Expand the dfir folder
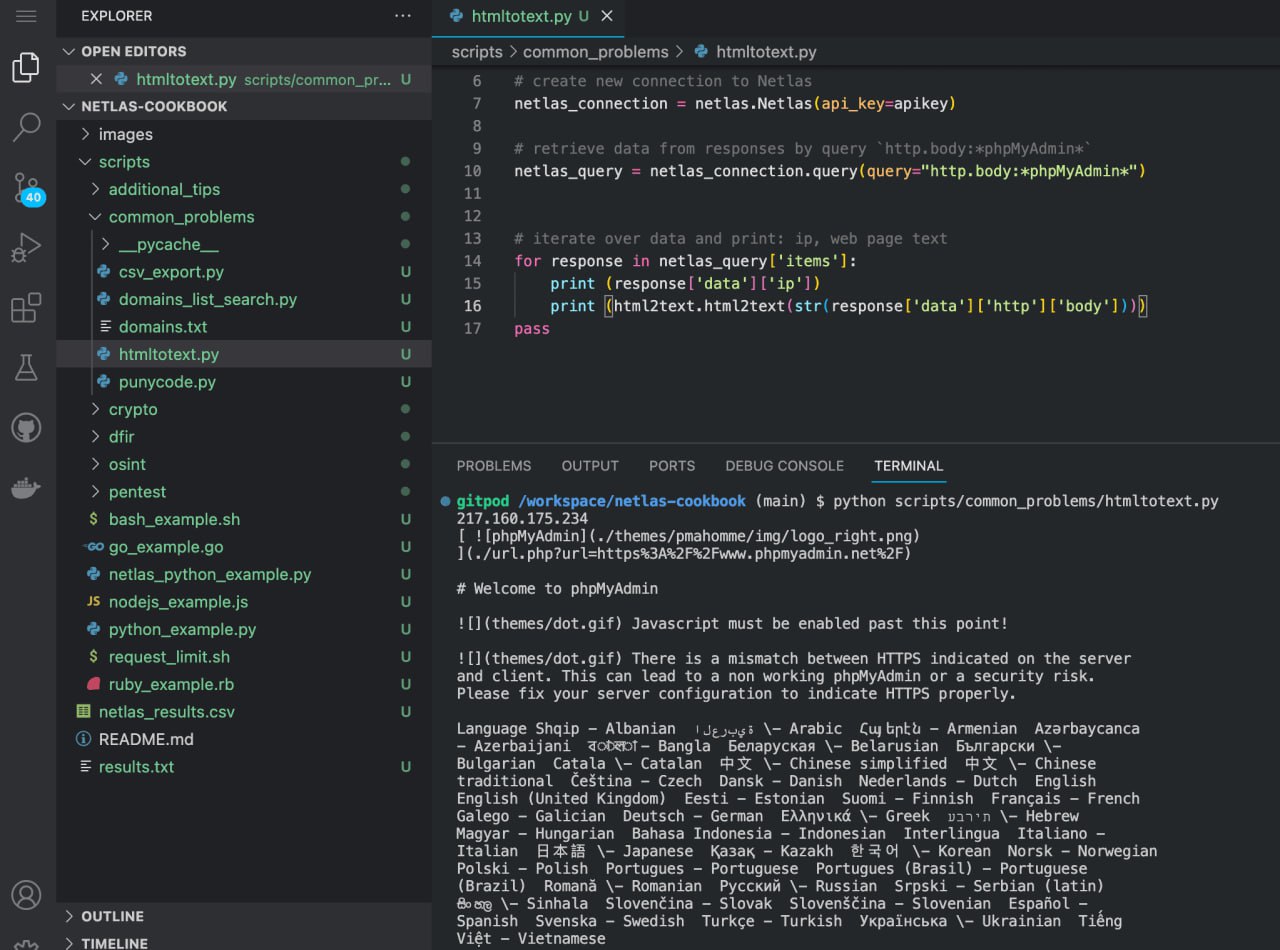This screenshot has width=1280, height=950. coord(96,437)
